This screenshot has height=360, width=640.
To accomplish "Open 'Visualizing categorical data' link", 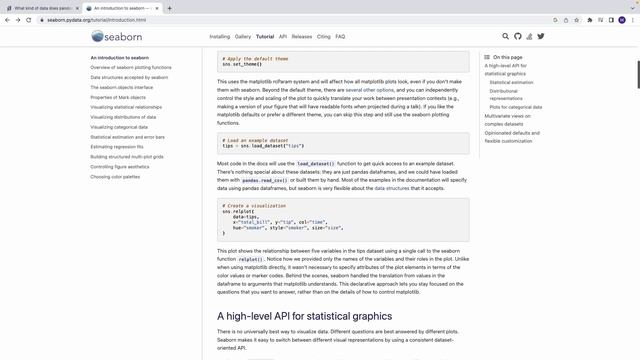I will tap(119, 127).
